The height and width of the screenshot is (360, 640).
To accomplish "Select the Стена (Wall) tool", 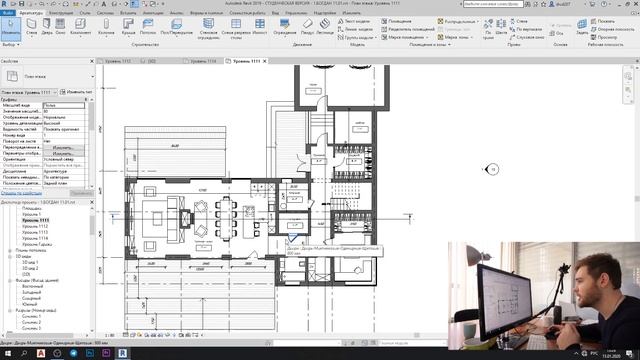I will pos(31,27).
